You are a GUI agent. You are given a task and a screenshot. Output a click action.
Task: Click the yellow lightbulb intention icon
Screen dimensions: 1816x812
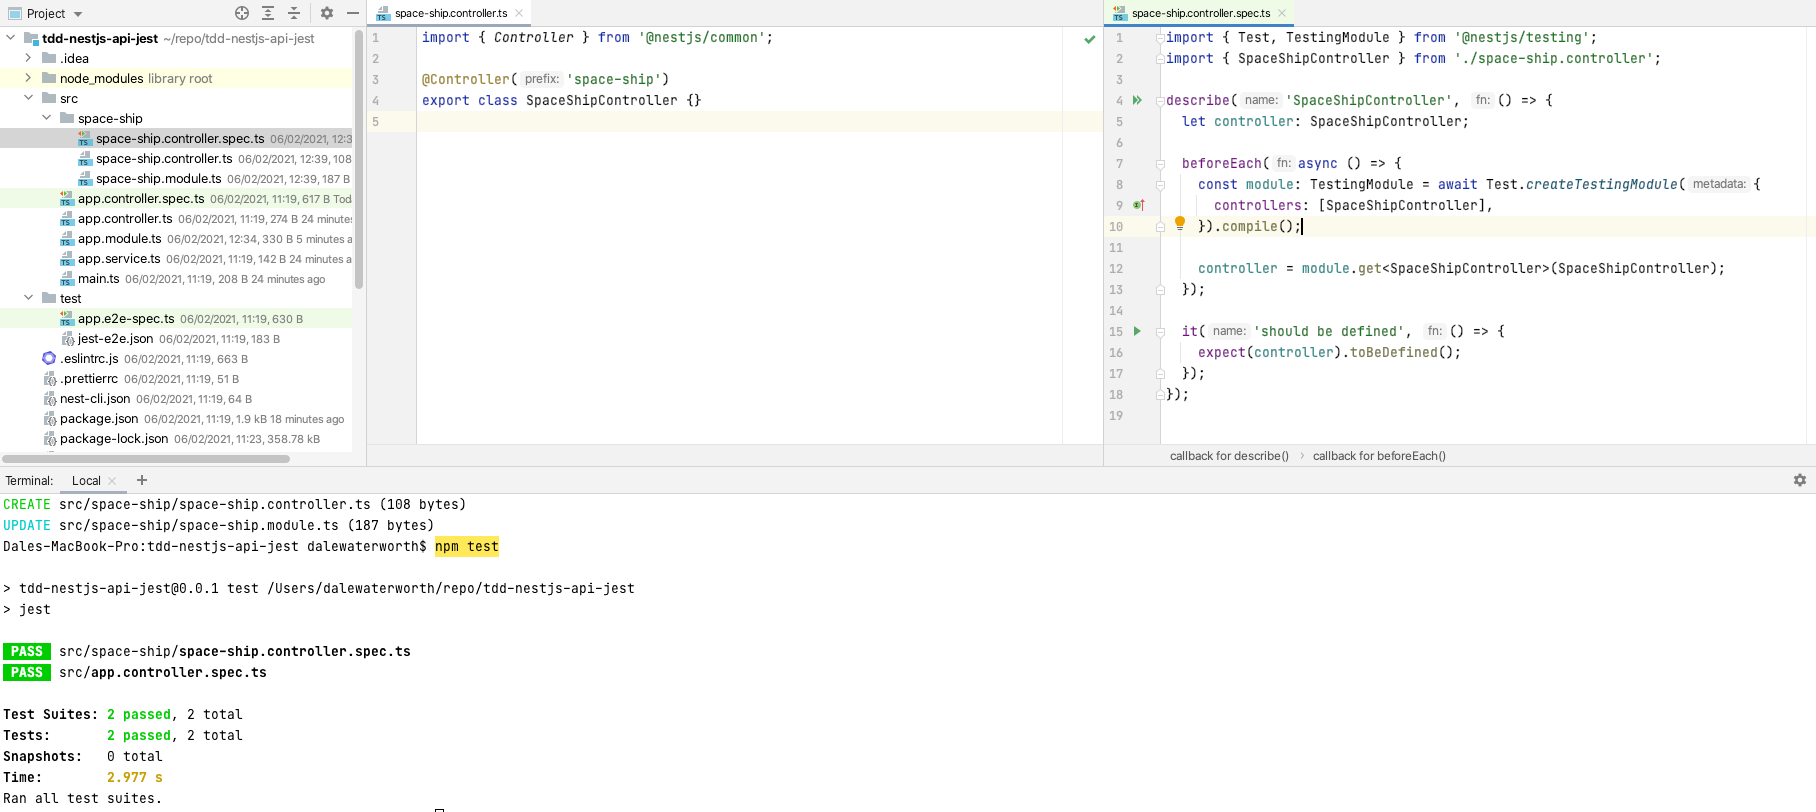(x=1180, y=223)
